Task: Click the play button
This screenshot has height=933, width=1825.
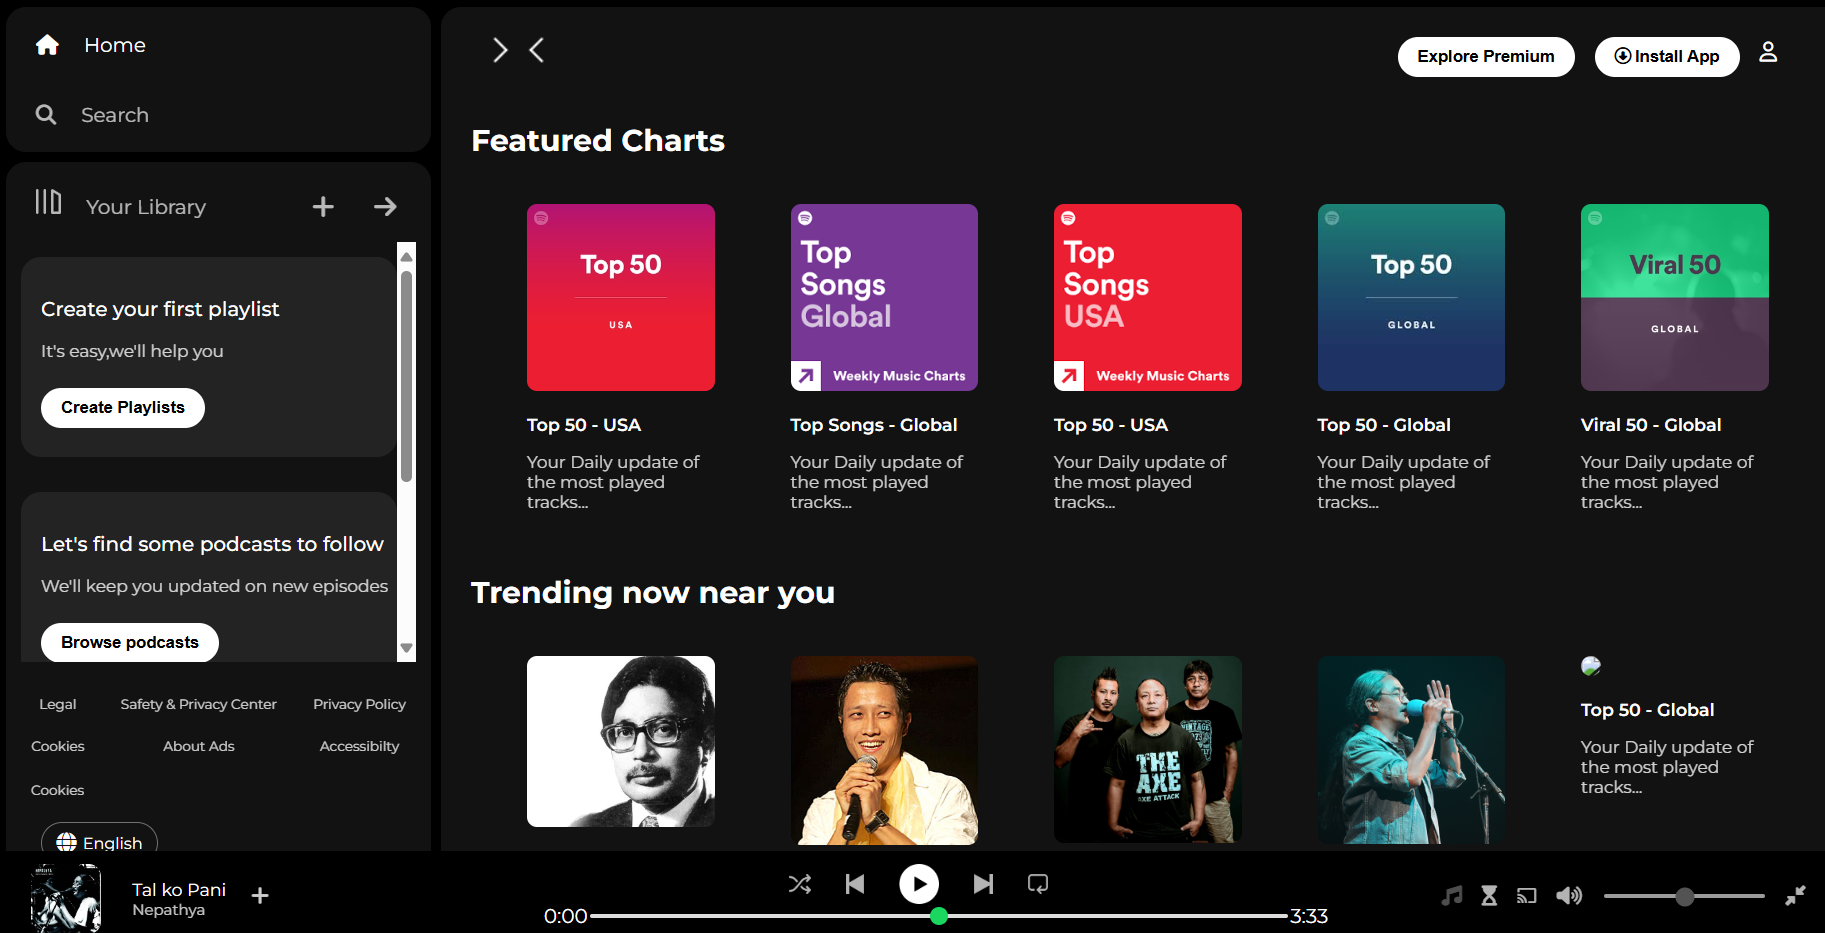Action: coord(919,884)
